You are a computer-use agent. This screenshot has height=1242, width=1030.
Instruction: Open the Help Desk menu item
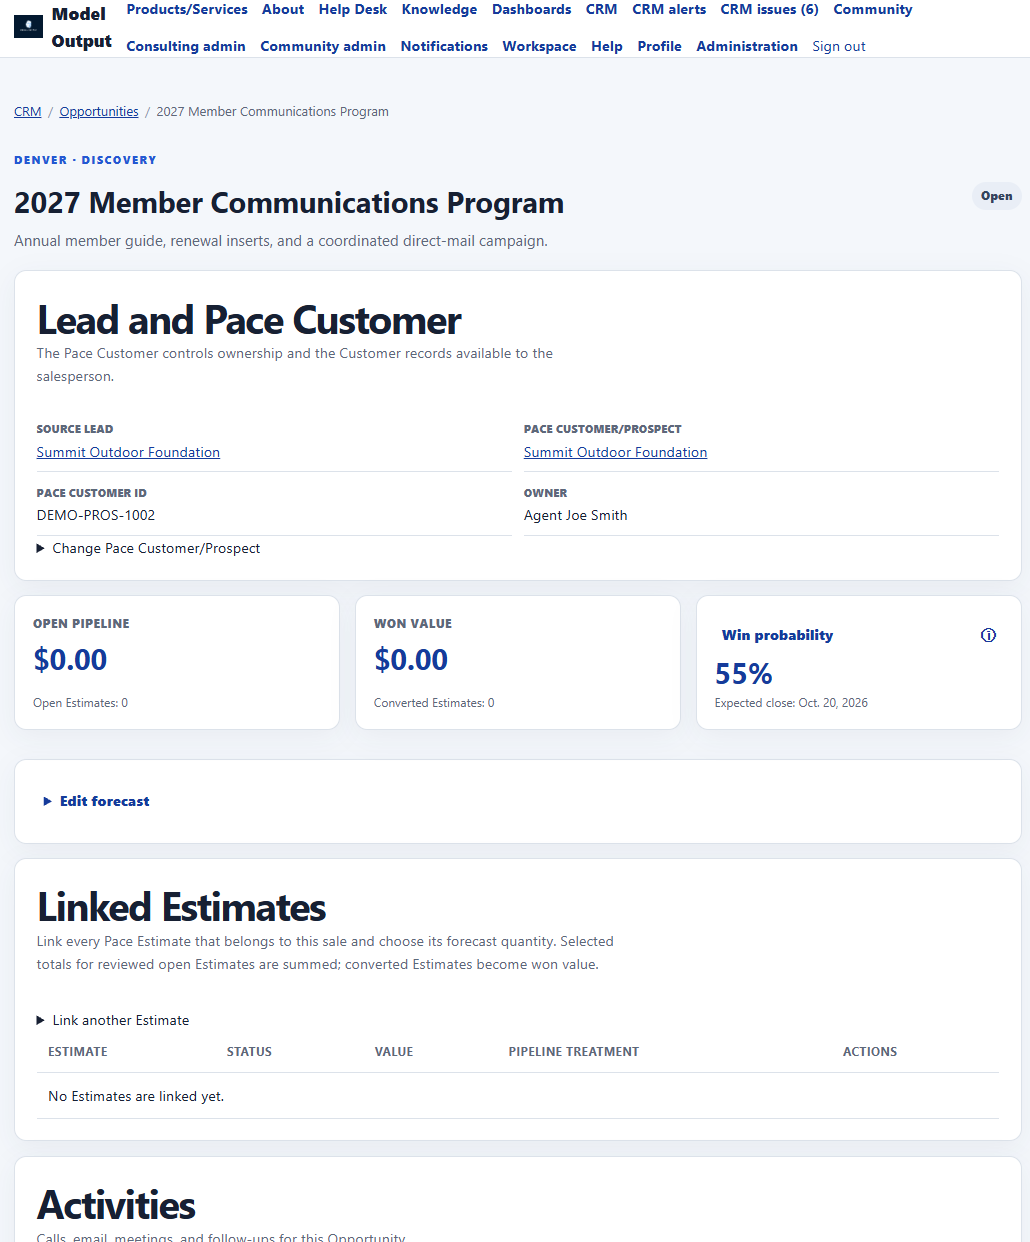pyautogui.click(x=353, y=9)
